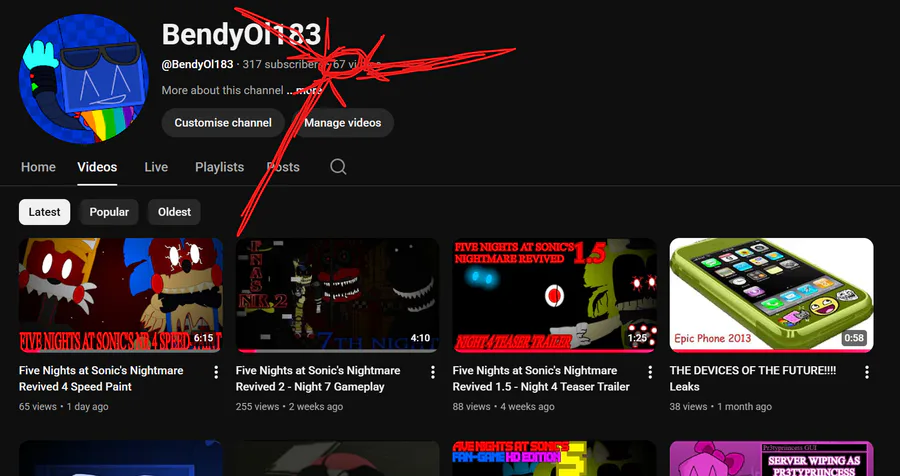Open options menu for DEVICES OF THE FUTURE video
Viewport: 900px width, 476px height.
[x=867, y=372]
